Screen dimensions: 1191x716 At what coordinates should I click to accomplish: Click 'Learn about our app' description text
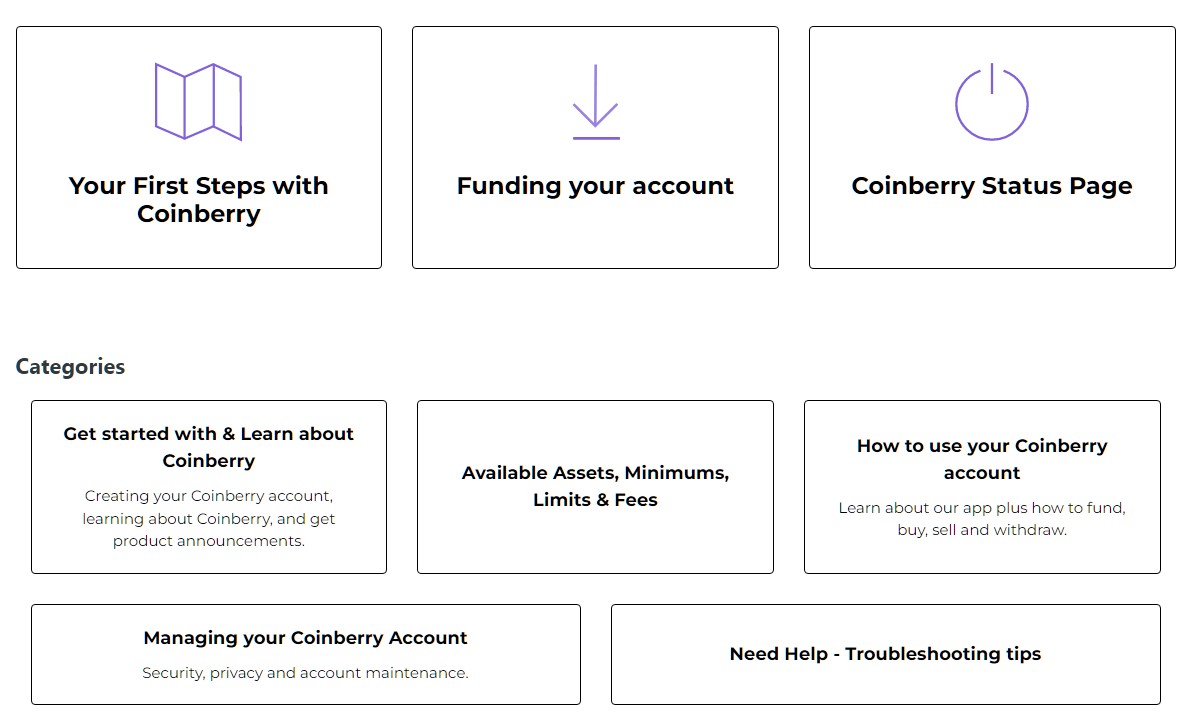coord(982,519)
